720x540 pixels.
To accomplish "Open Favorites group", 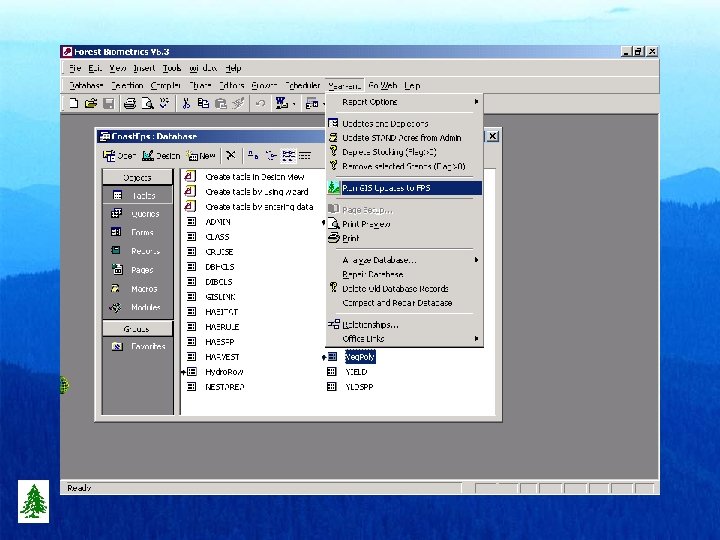I will coord(137,346).
